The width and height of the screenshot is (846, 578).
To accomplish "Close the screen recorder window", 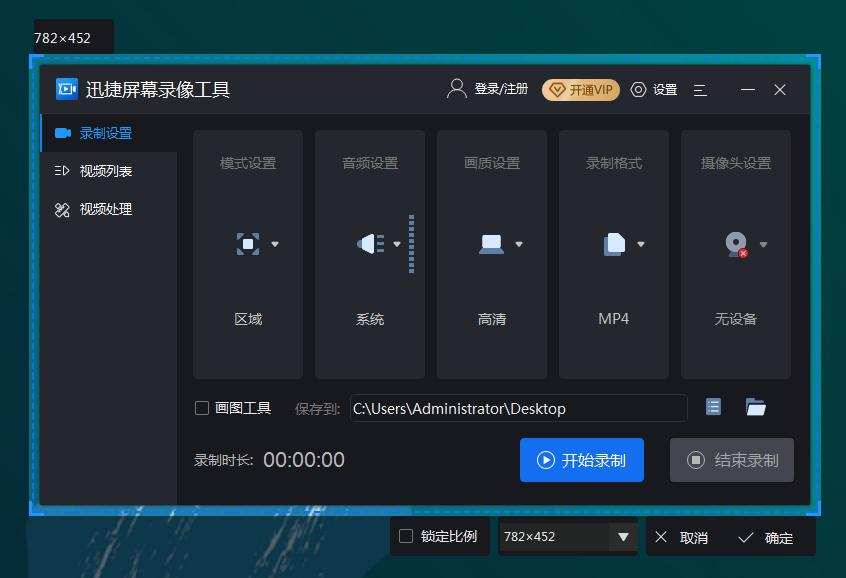I will coord(780,90).
